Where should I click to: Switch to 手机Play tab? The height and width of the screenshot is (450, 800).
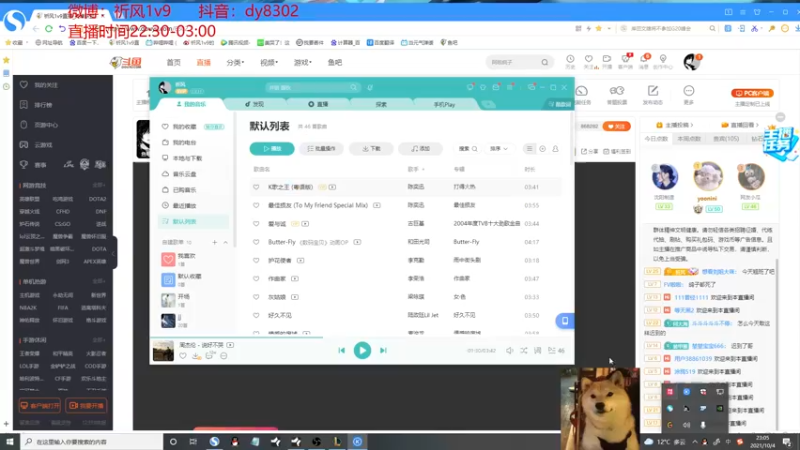[444, 104]
